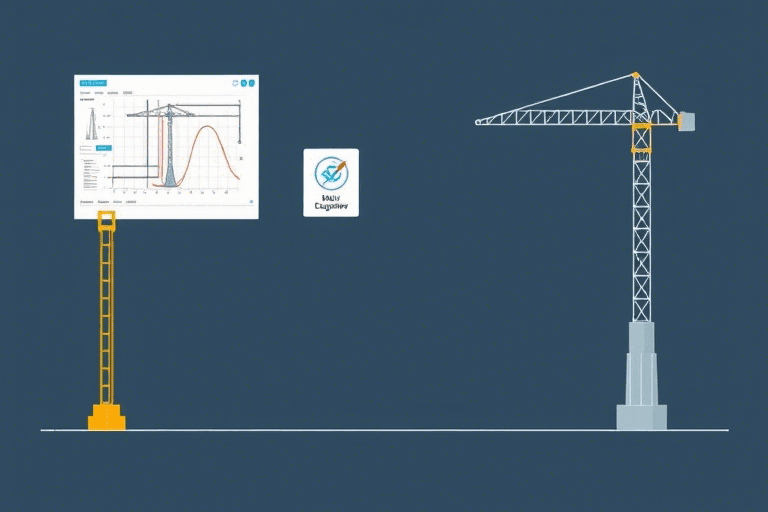Click the text label under the center card icon
The image size is (768, 512).
330,203
